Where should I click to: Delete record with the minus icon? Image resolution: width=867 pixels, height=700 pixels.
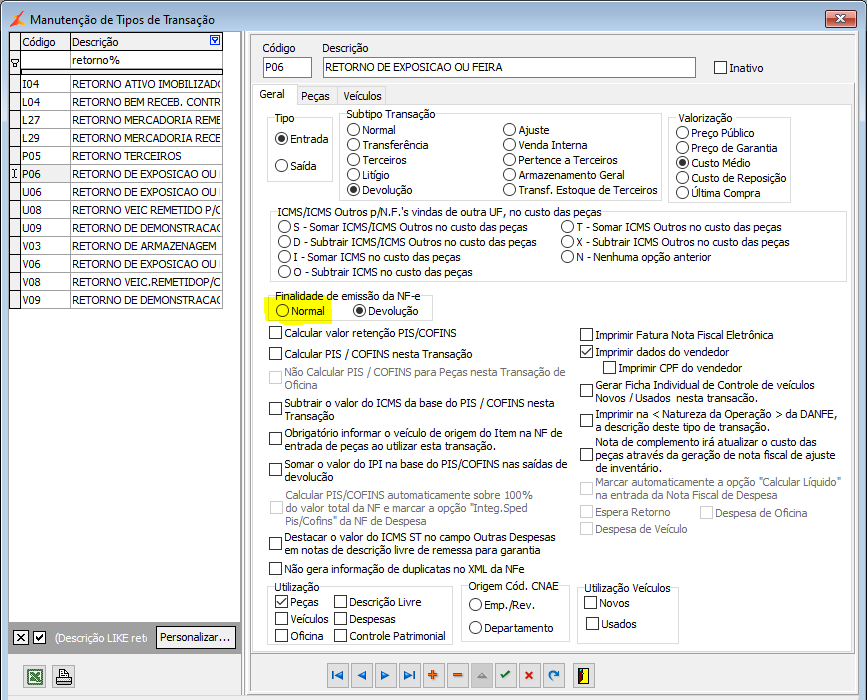click(x=457, y=675)
